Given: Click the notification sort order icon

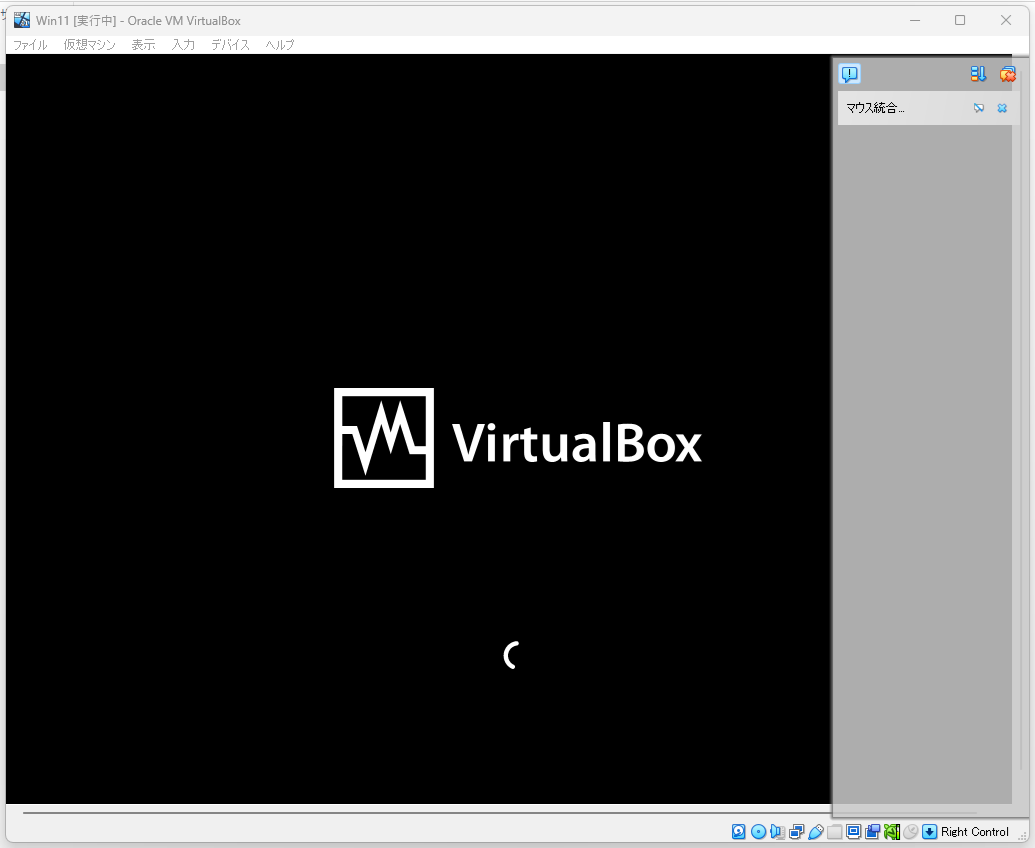Looking at the screenshot, I should click(x=978, y=74).
